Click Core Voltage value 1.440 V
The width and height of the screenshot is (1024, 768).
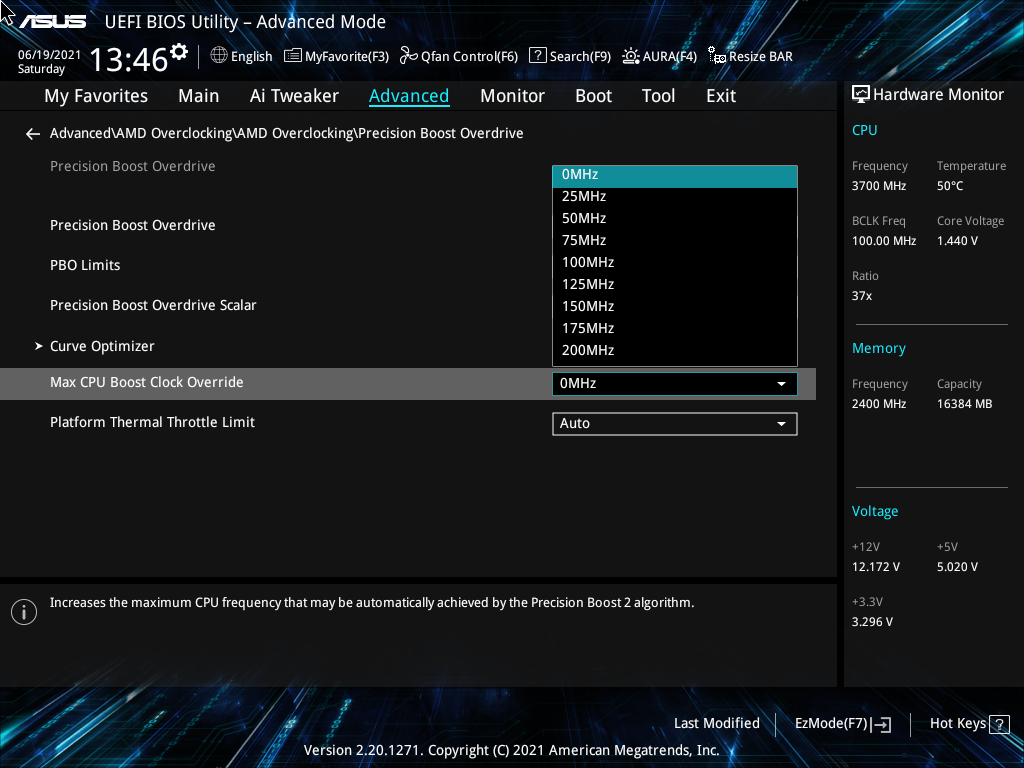[x=957, y=241]
